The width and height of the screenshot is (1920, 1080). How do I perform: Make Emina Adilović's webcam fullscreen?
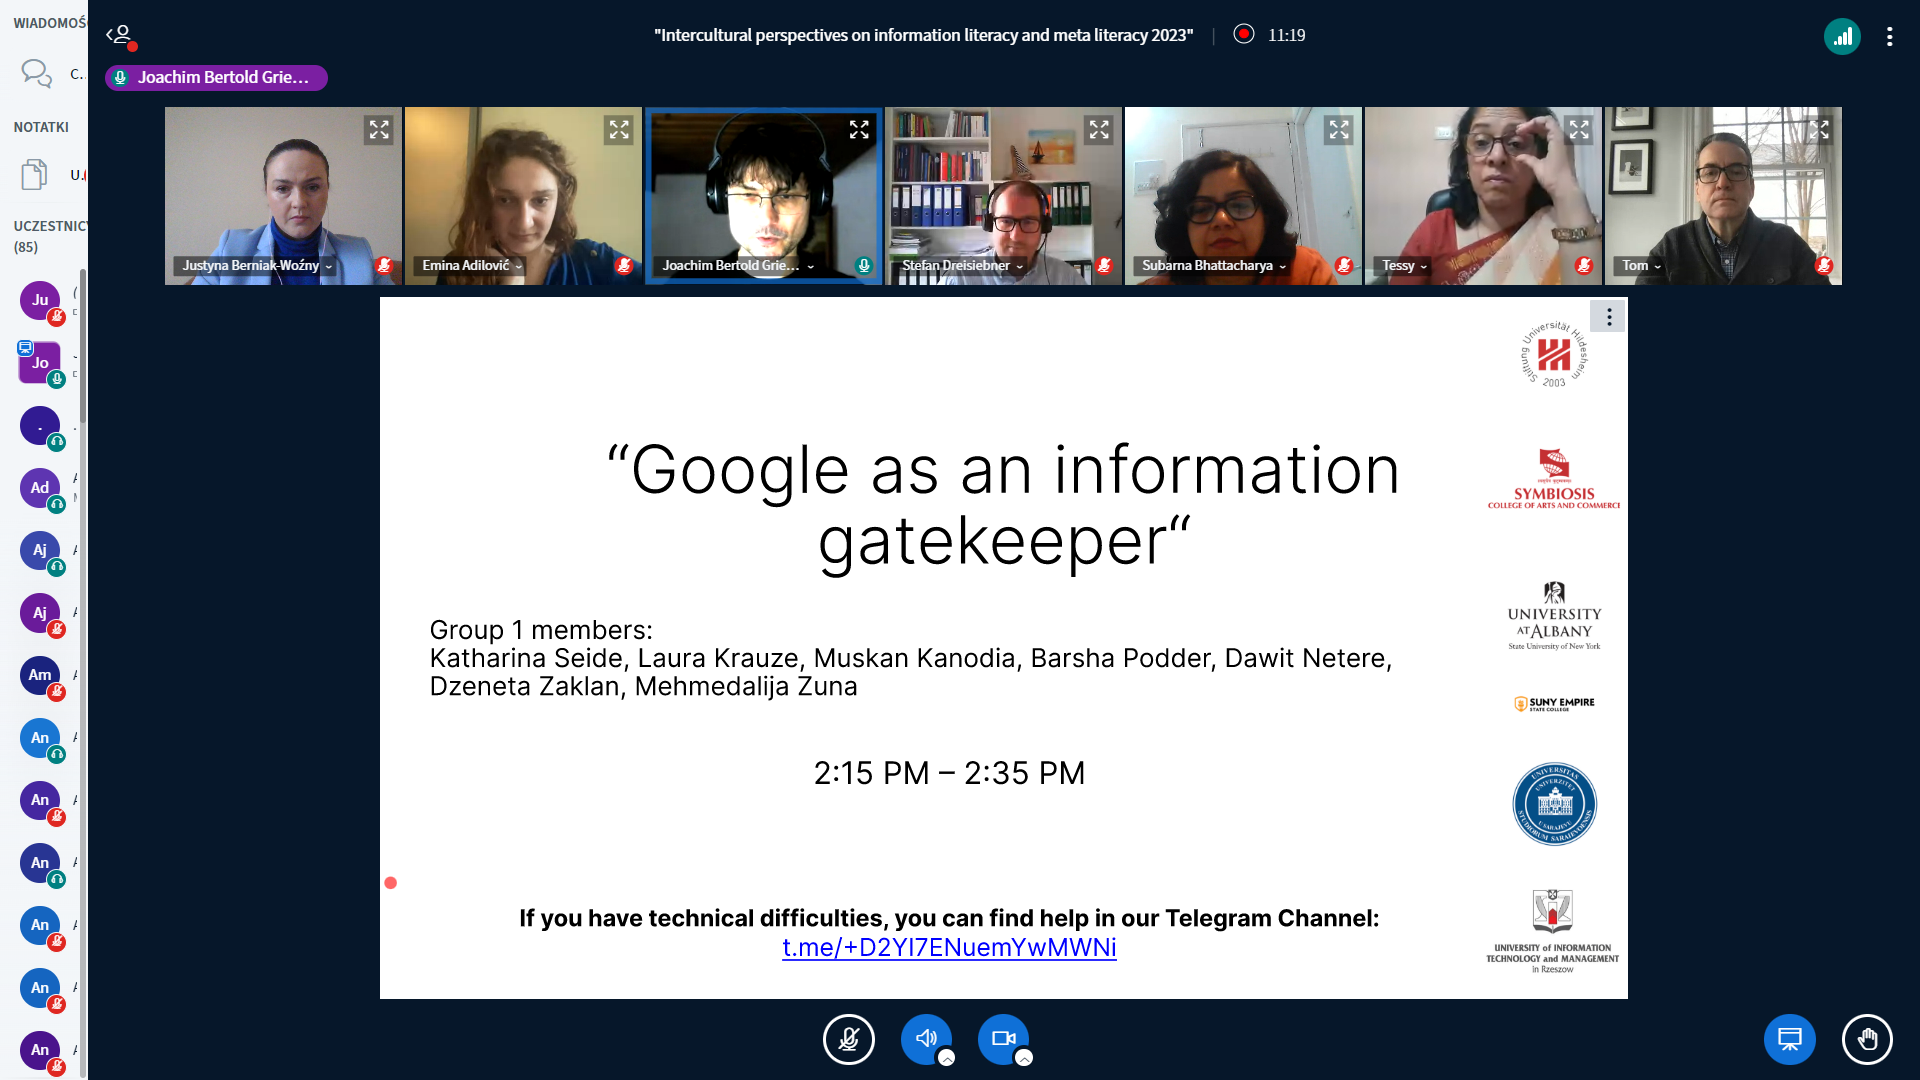619,130
